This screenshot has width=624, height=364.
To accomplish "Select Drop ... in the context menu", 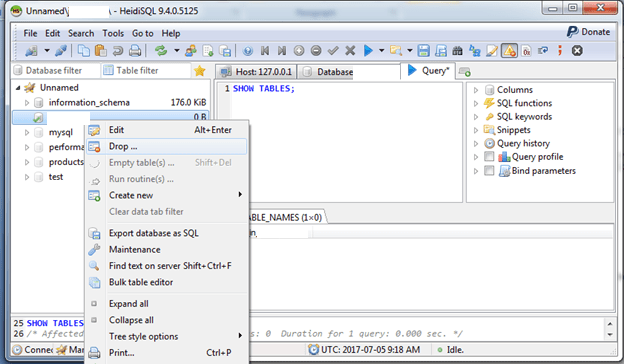I will (x=166, y=146).
